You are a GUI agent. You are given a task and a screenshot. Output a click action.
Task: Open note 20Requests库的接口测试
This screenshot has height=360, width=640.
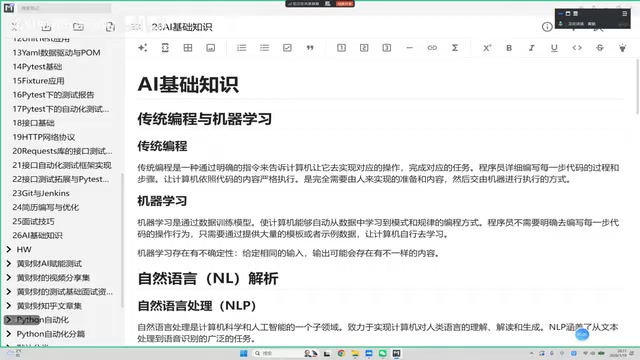click(x=62, y=151)
